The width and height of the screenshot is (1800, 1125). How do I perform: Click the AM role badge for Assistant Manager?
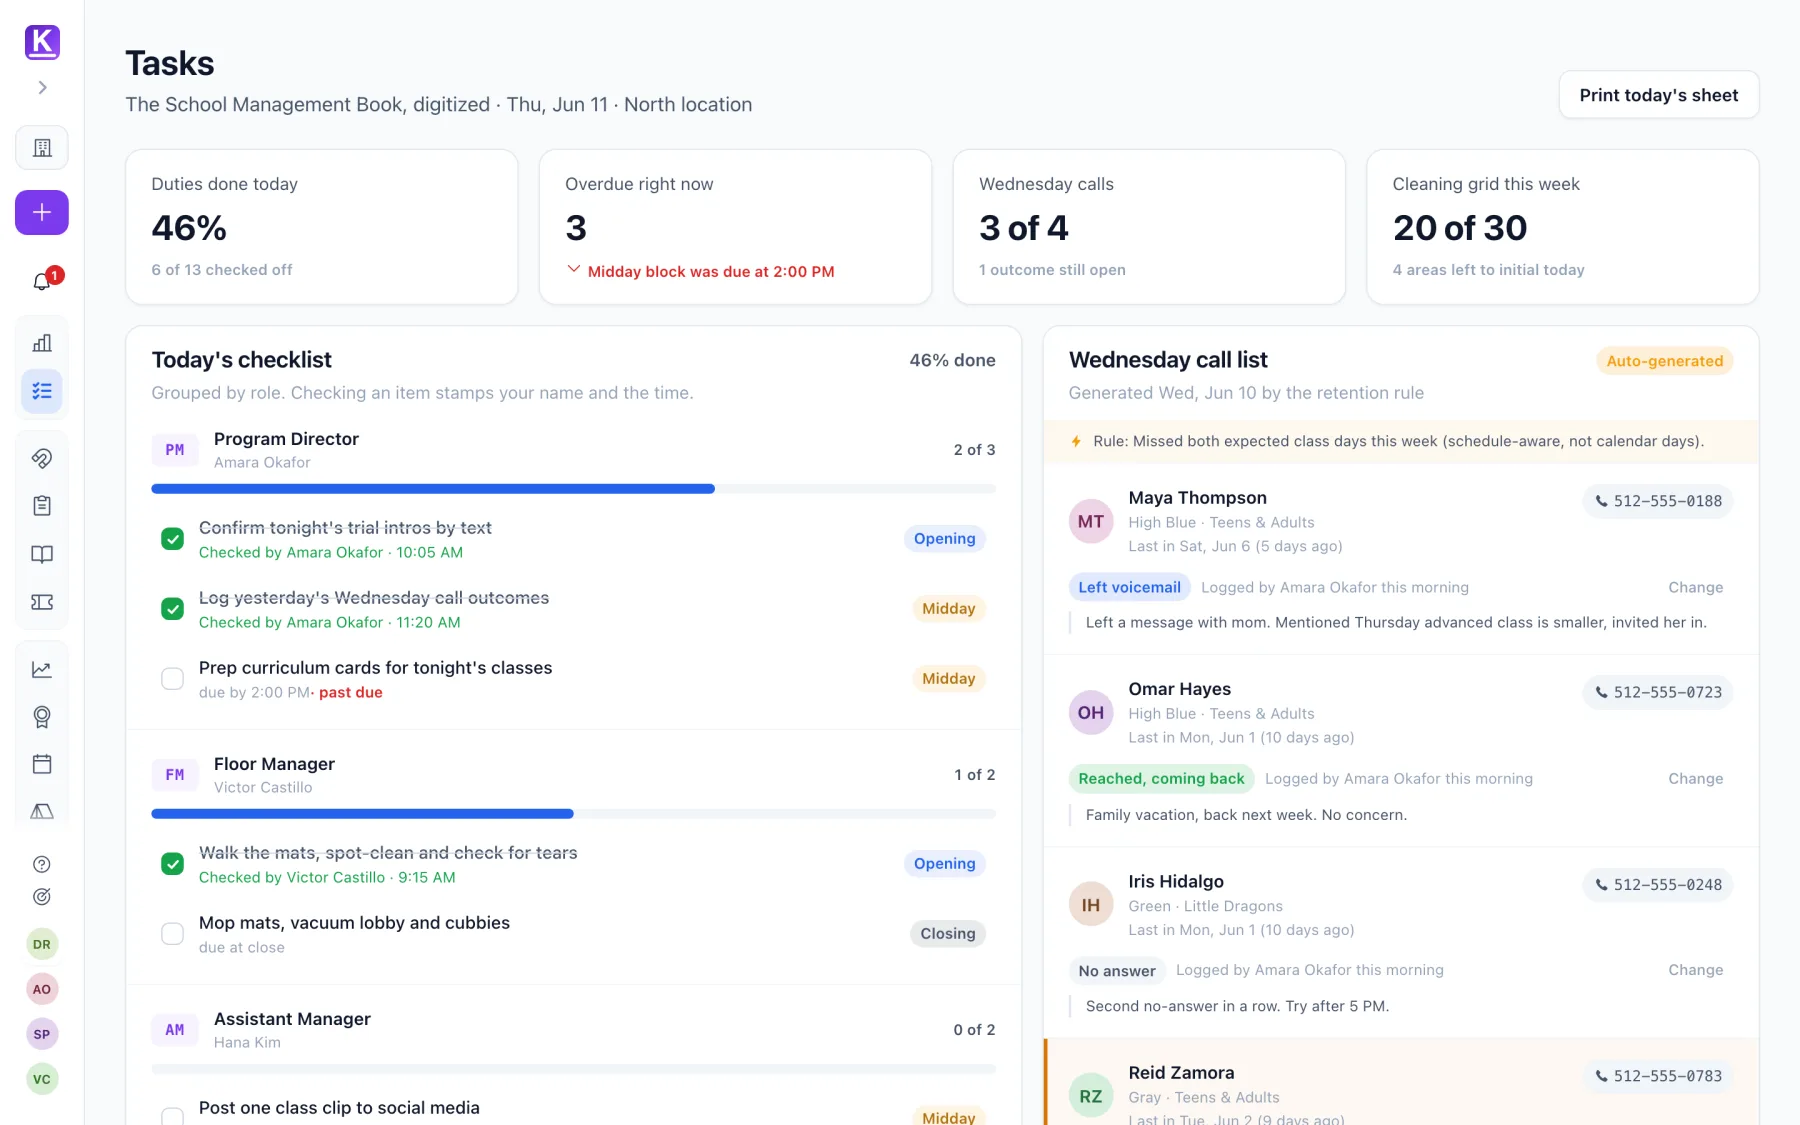point(175,1030)
